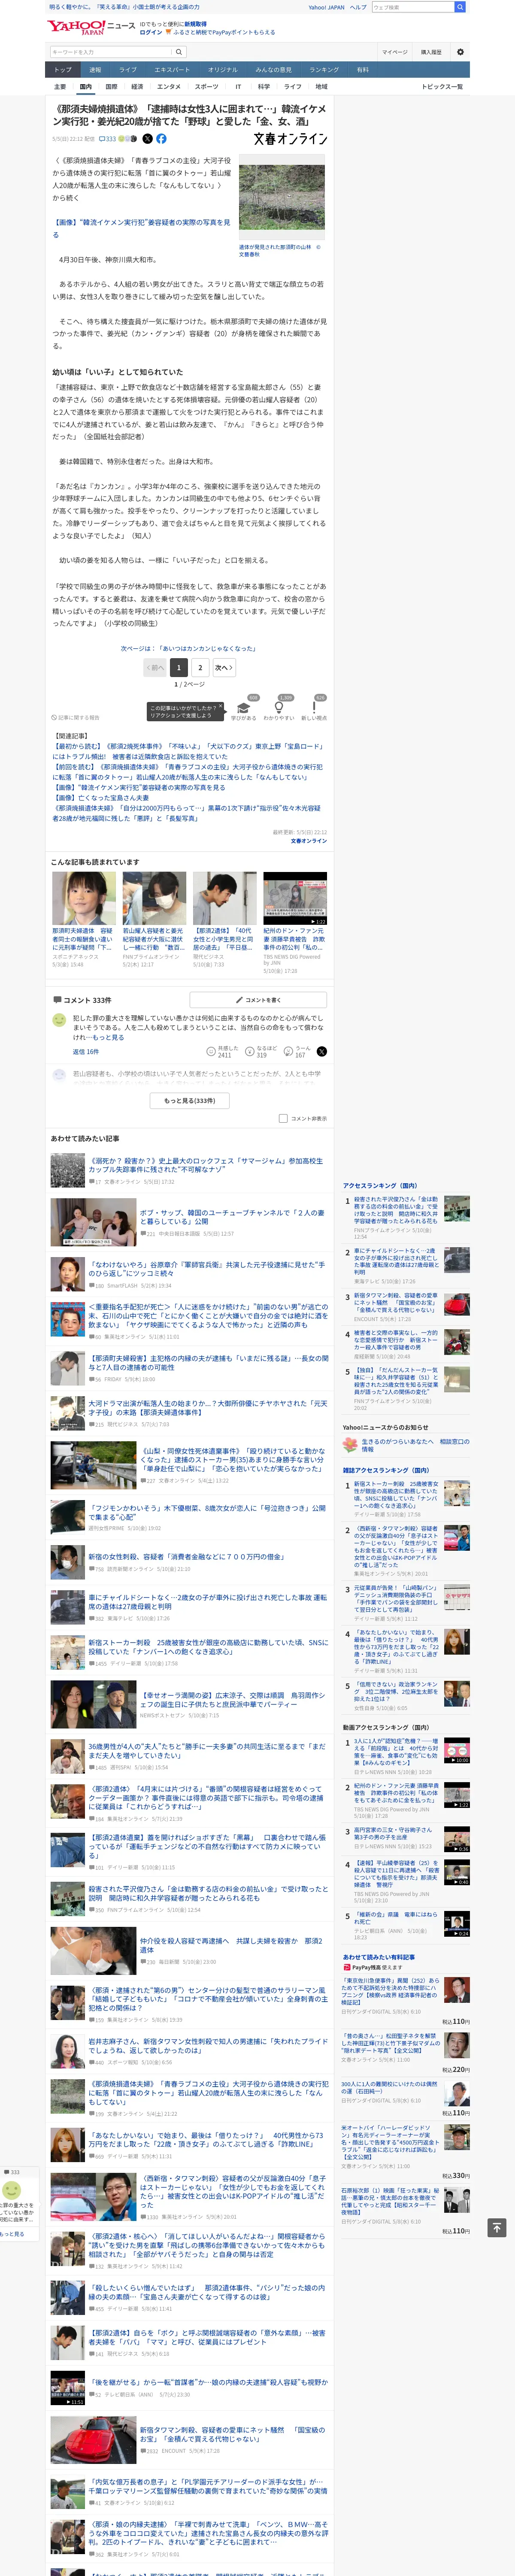Open the 科学 category

click(264, 87)
